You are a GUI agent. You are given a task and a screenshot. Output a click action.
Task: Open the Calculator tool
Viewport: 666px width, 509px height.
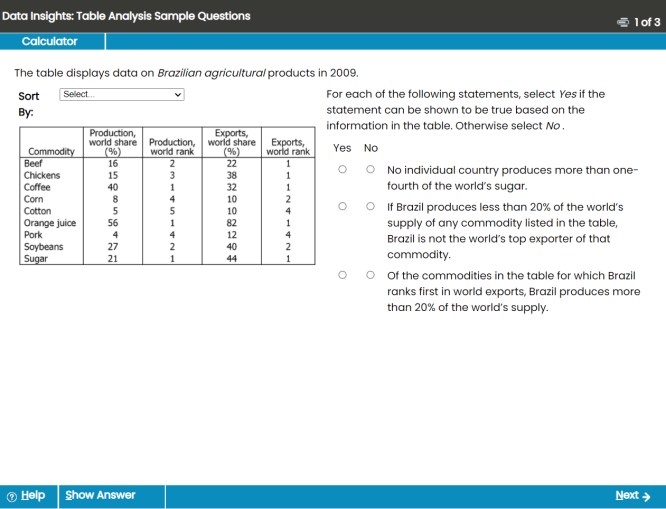[50, 41]
